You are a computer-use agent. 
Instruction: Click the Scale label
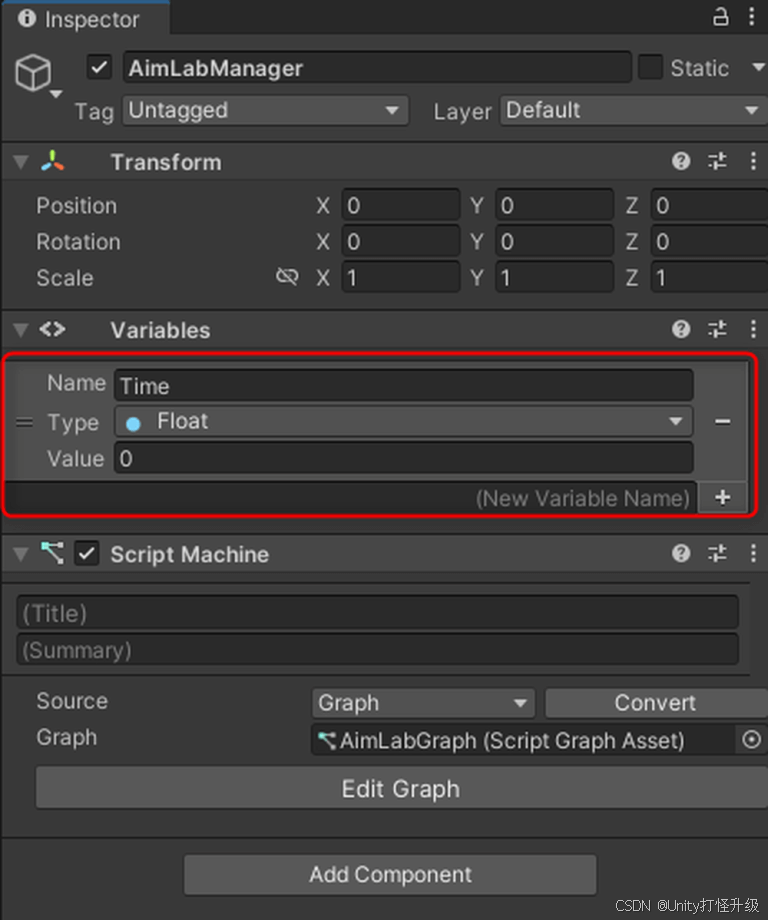(x=65, y=278)
